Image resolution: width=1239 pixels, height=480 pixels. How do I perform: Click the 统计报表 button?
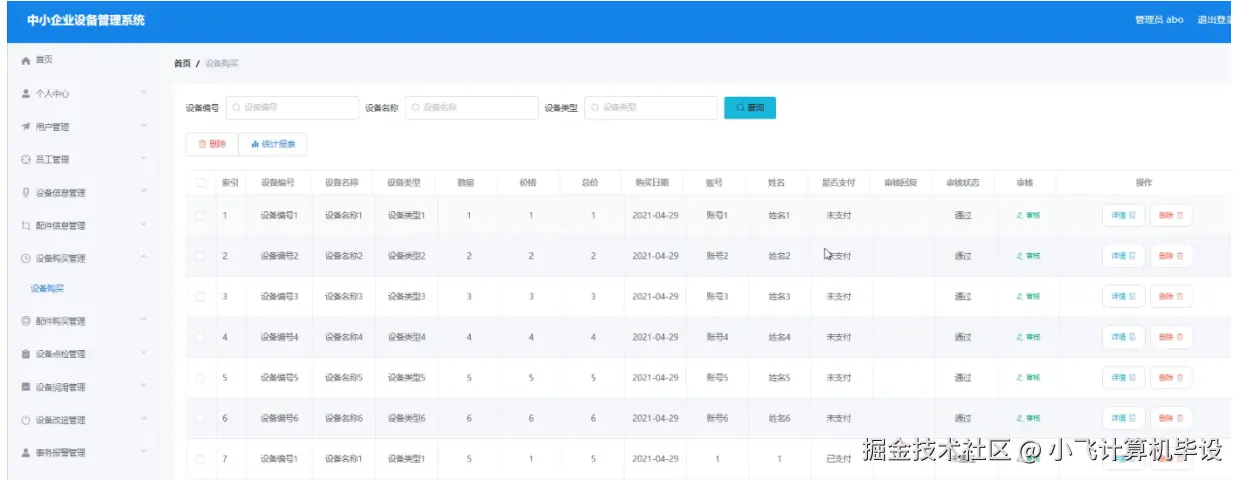[273, 144]
